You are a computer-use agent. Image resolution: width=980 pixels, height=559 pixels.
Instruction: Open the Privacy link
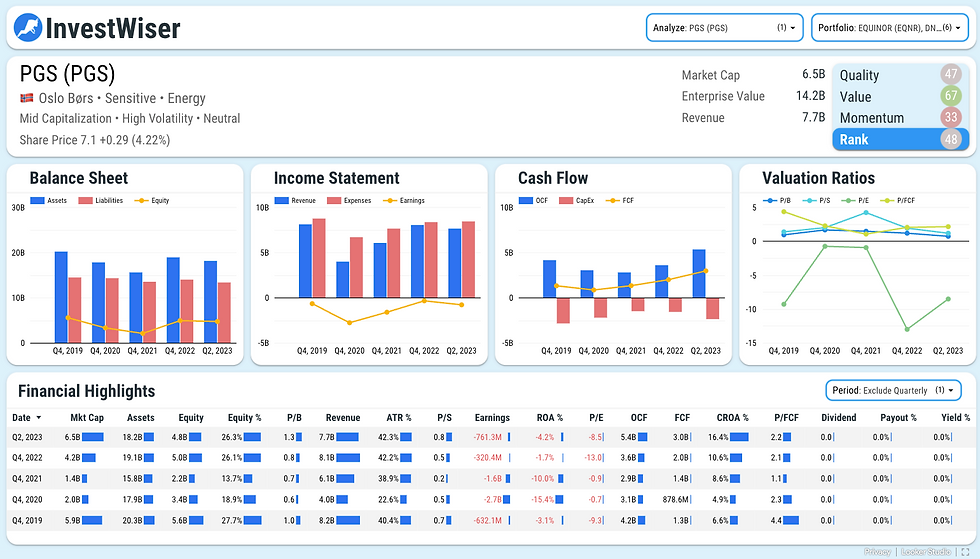pyautogui.click(x=878, y=551)
